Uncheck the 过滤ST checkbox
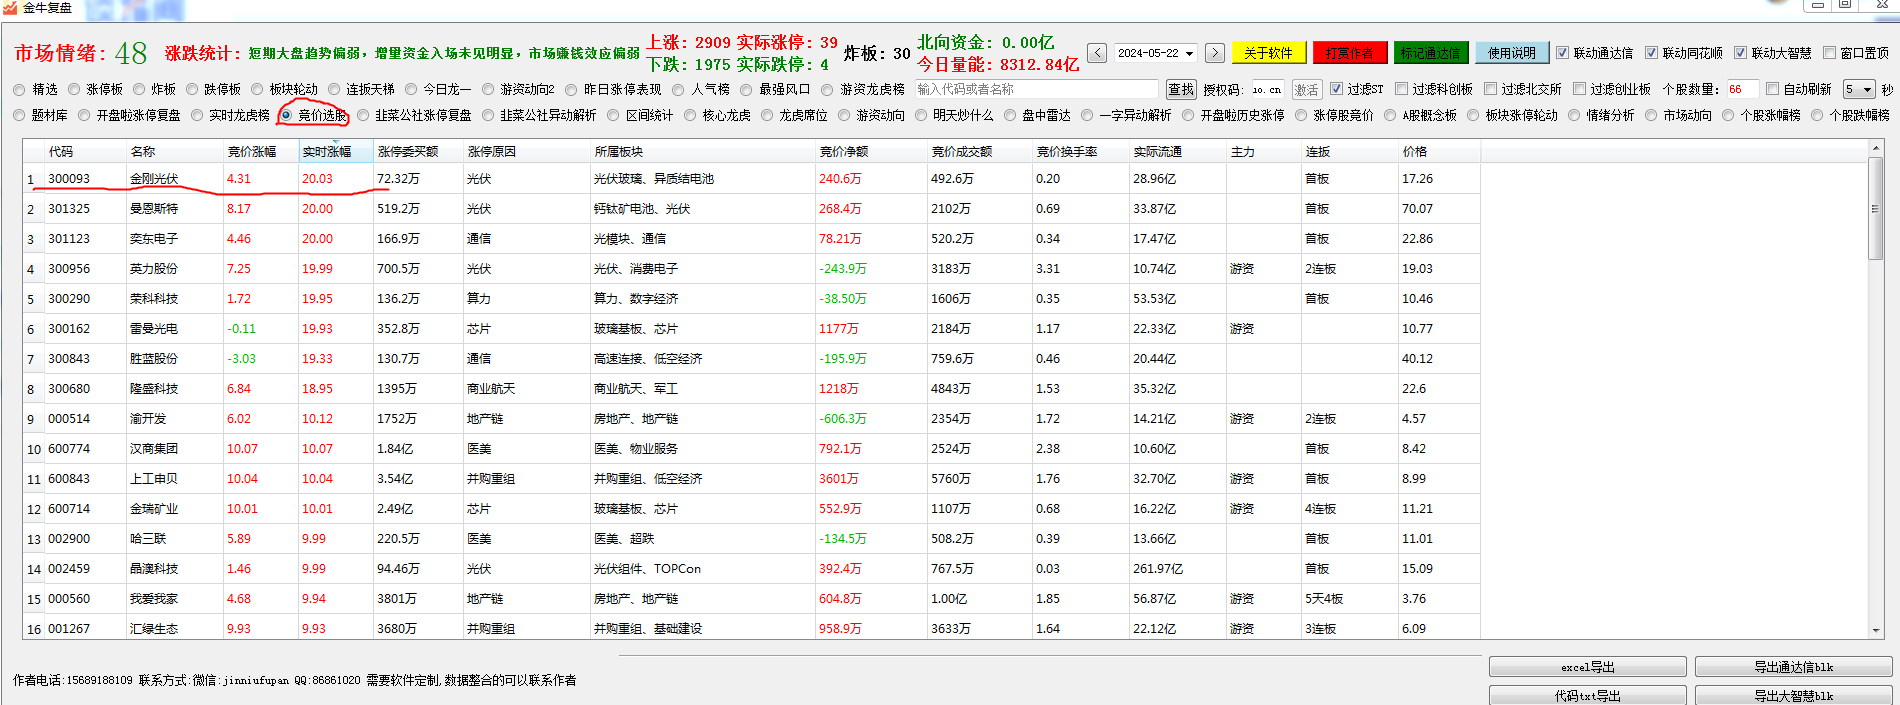This screenshot has height=705, width=1900. coord(1336,89)
